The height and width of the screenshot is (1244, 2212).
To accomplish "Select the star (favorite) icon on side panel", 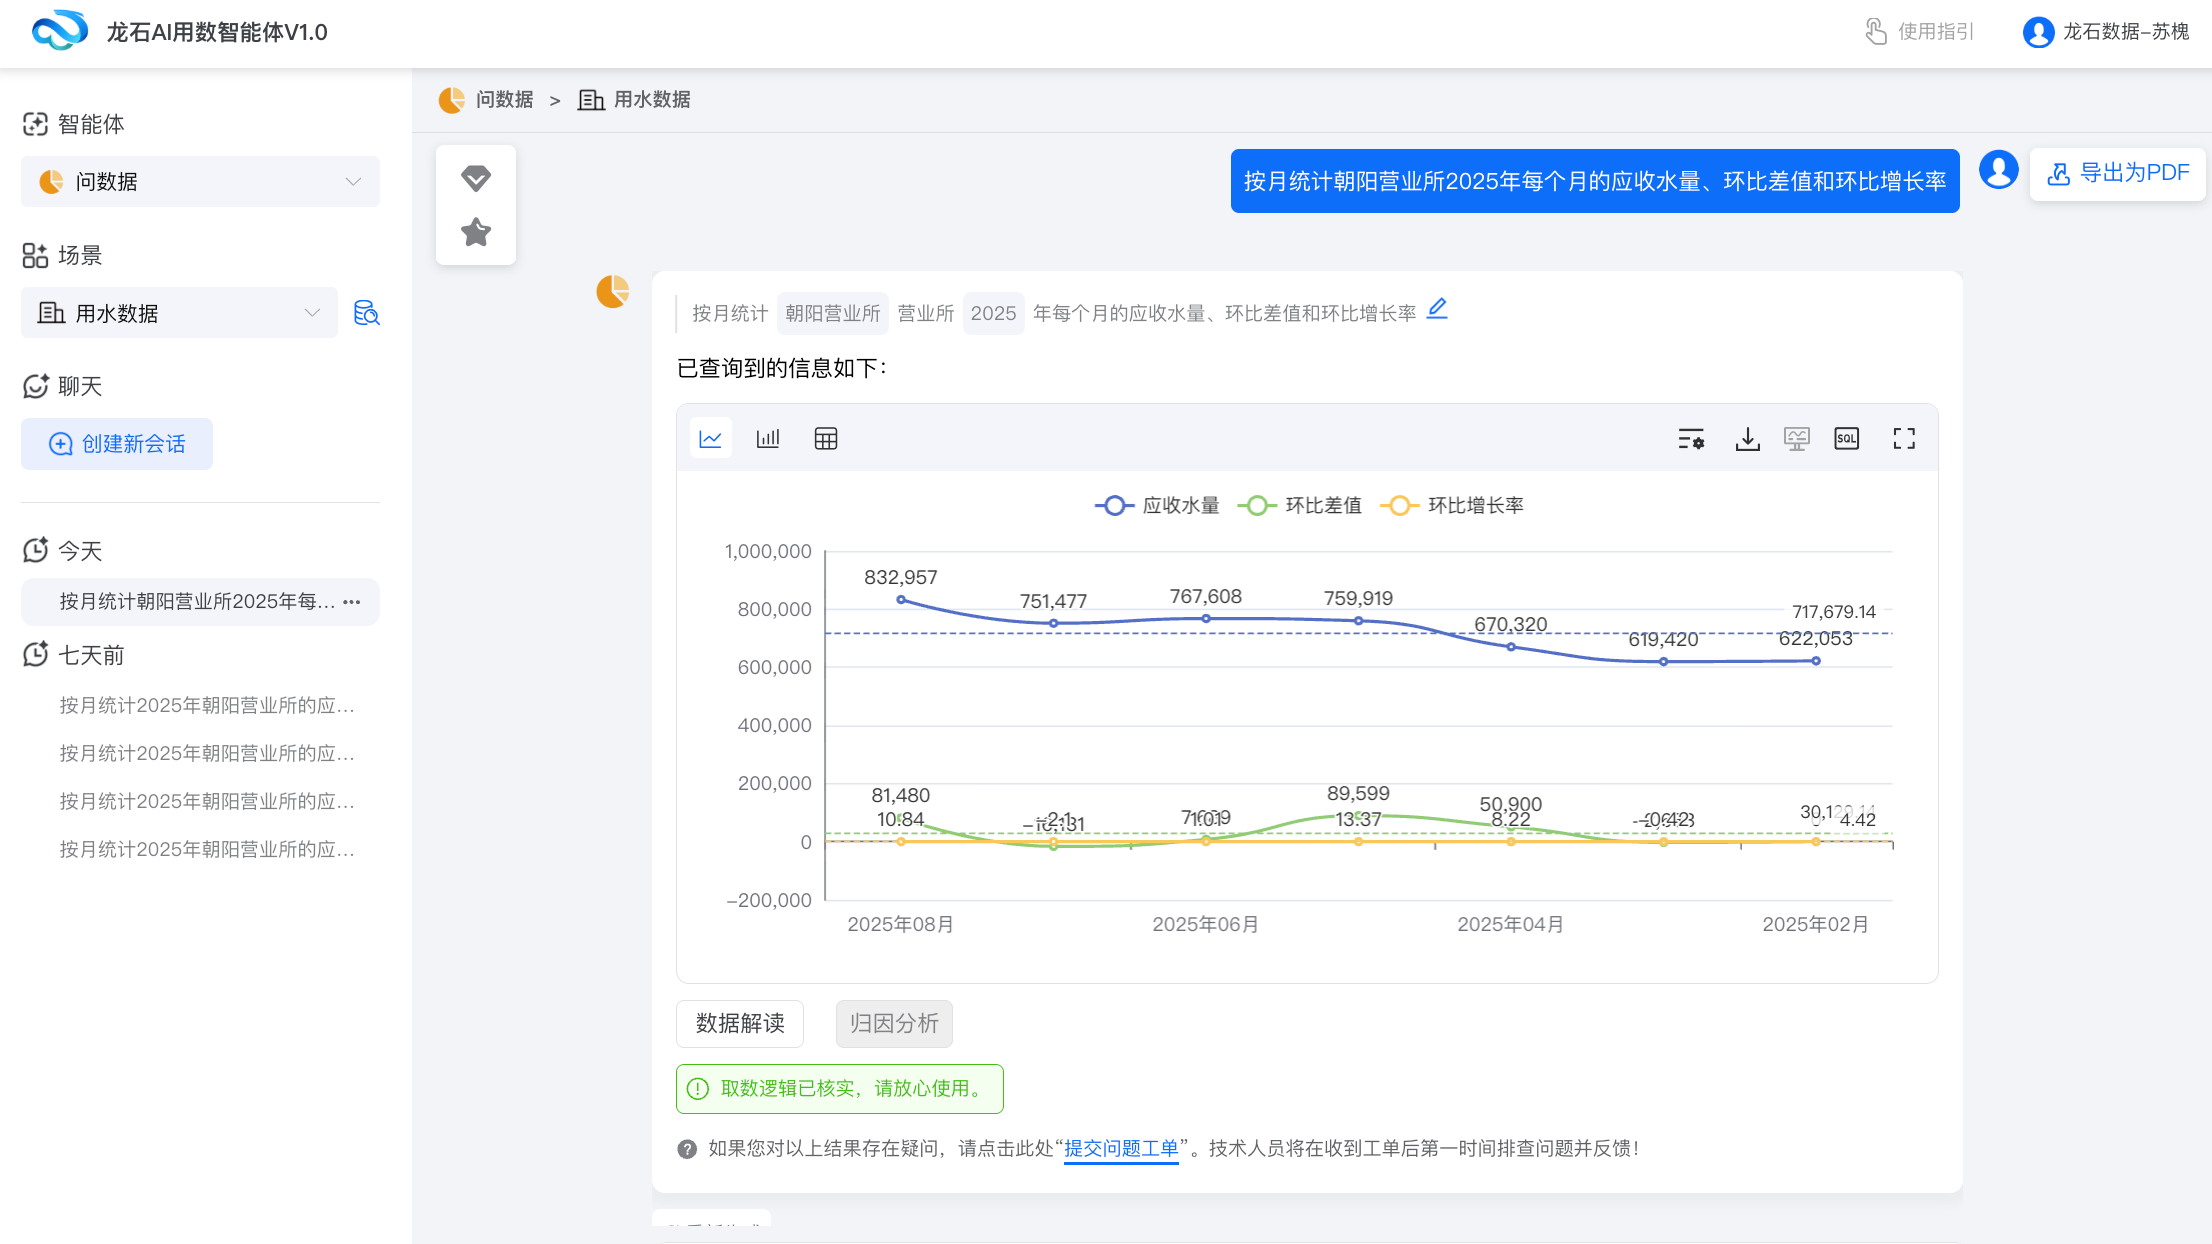I will click(x=475, y=232).
